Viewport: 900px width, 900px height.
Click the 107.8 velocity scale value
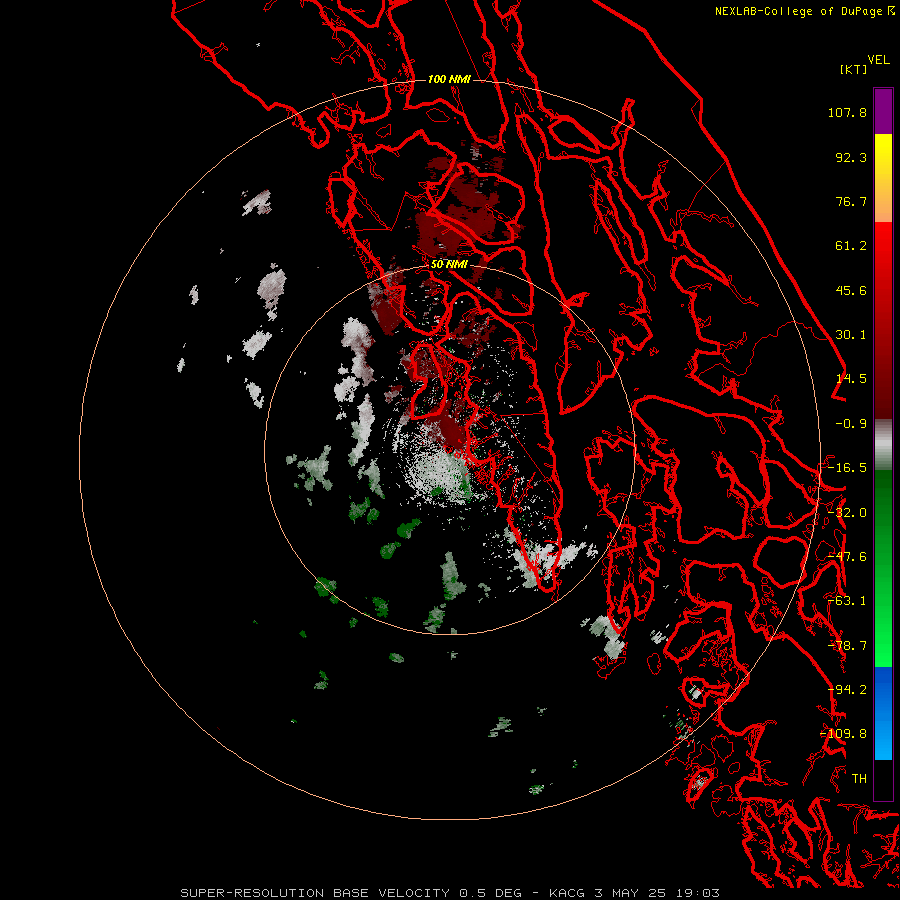847,112
